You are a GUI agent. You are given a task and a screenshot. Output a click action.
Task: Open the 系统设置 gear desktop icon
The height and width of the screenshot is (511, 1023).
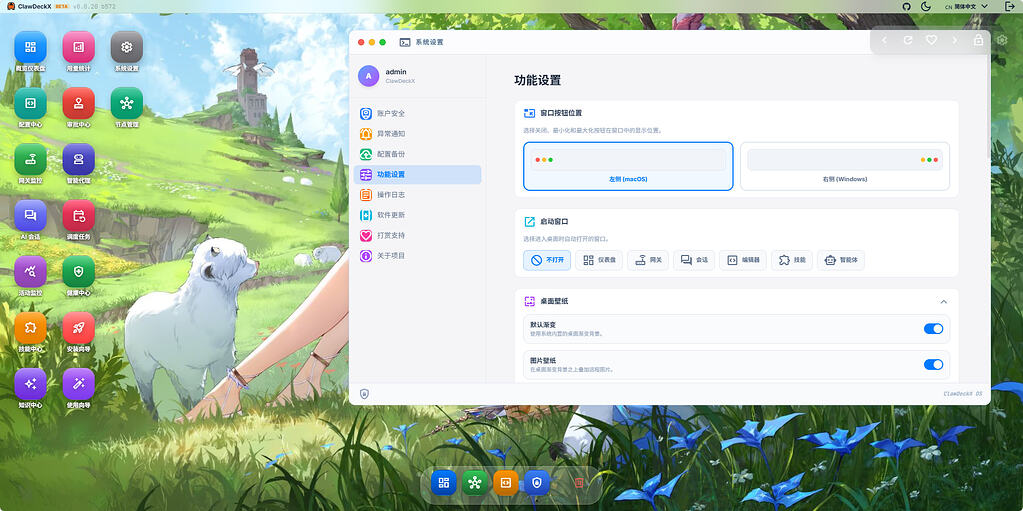click(127, 47)
